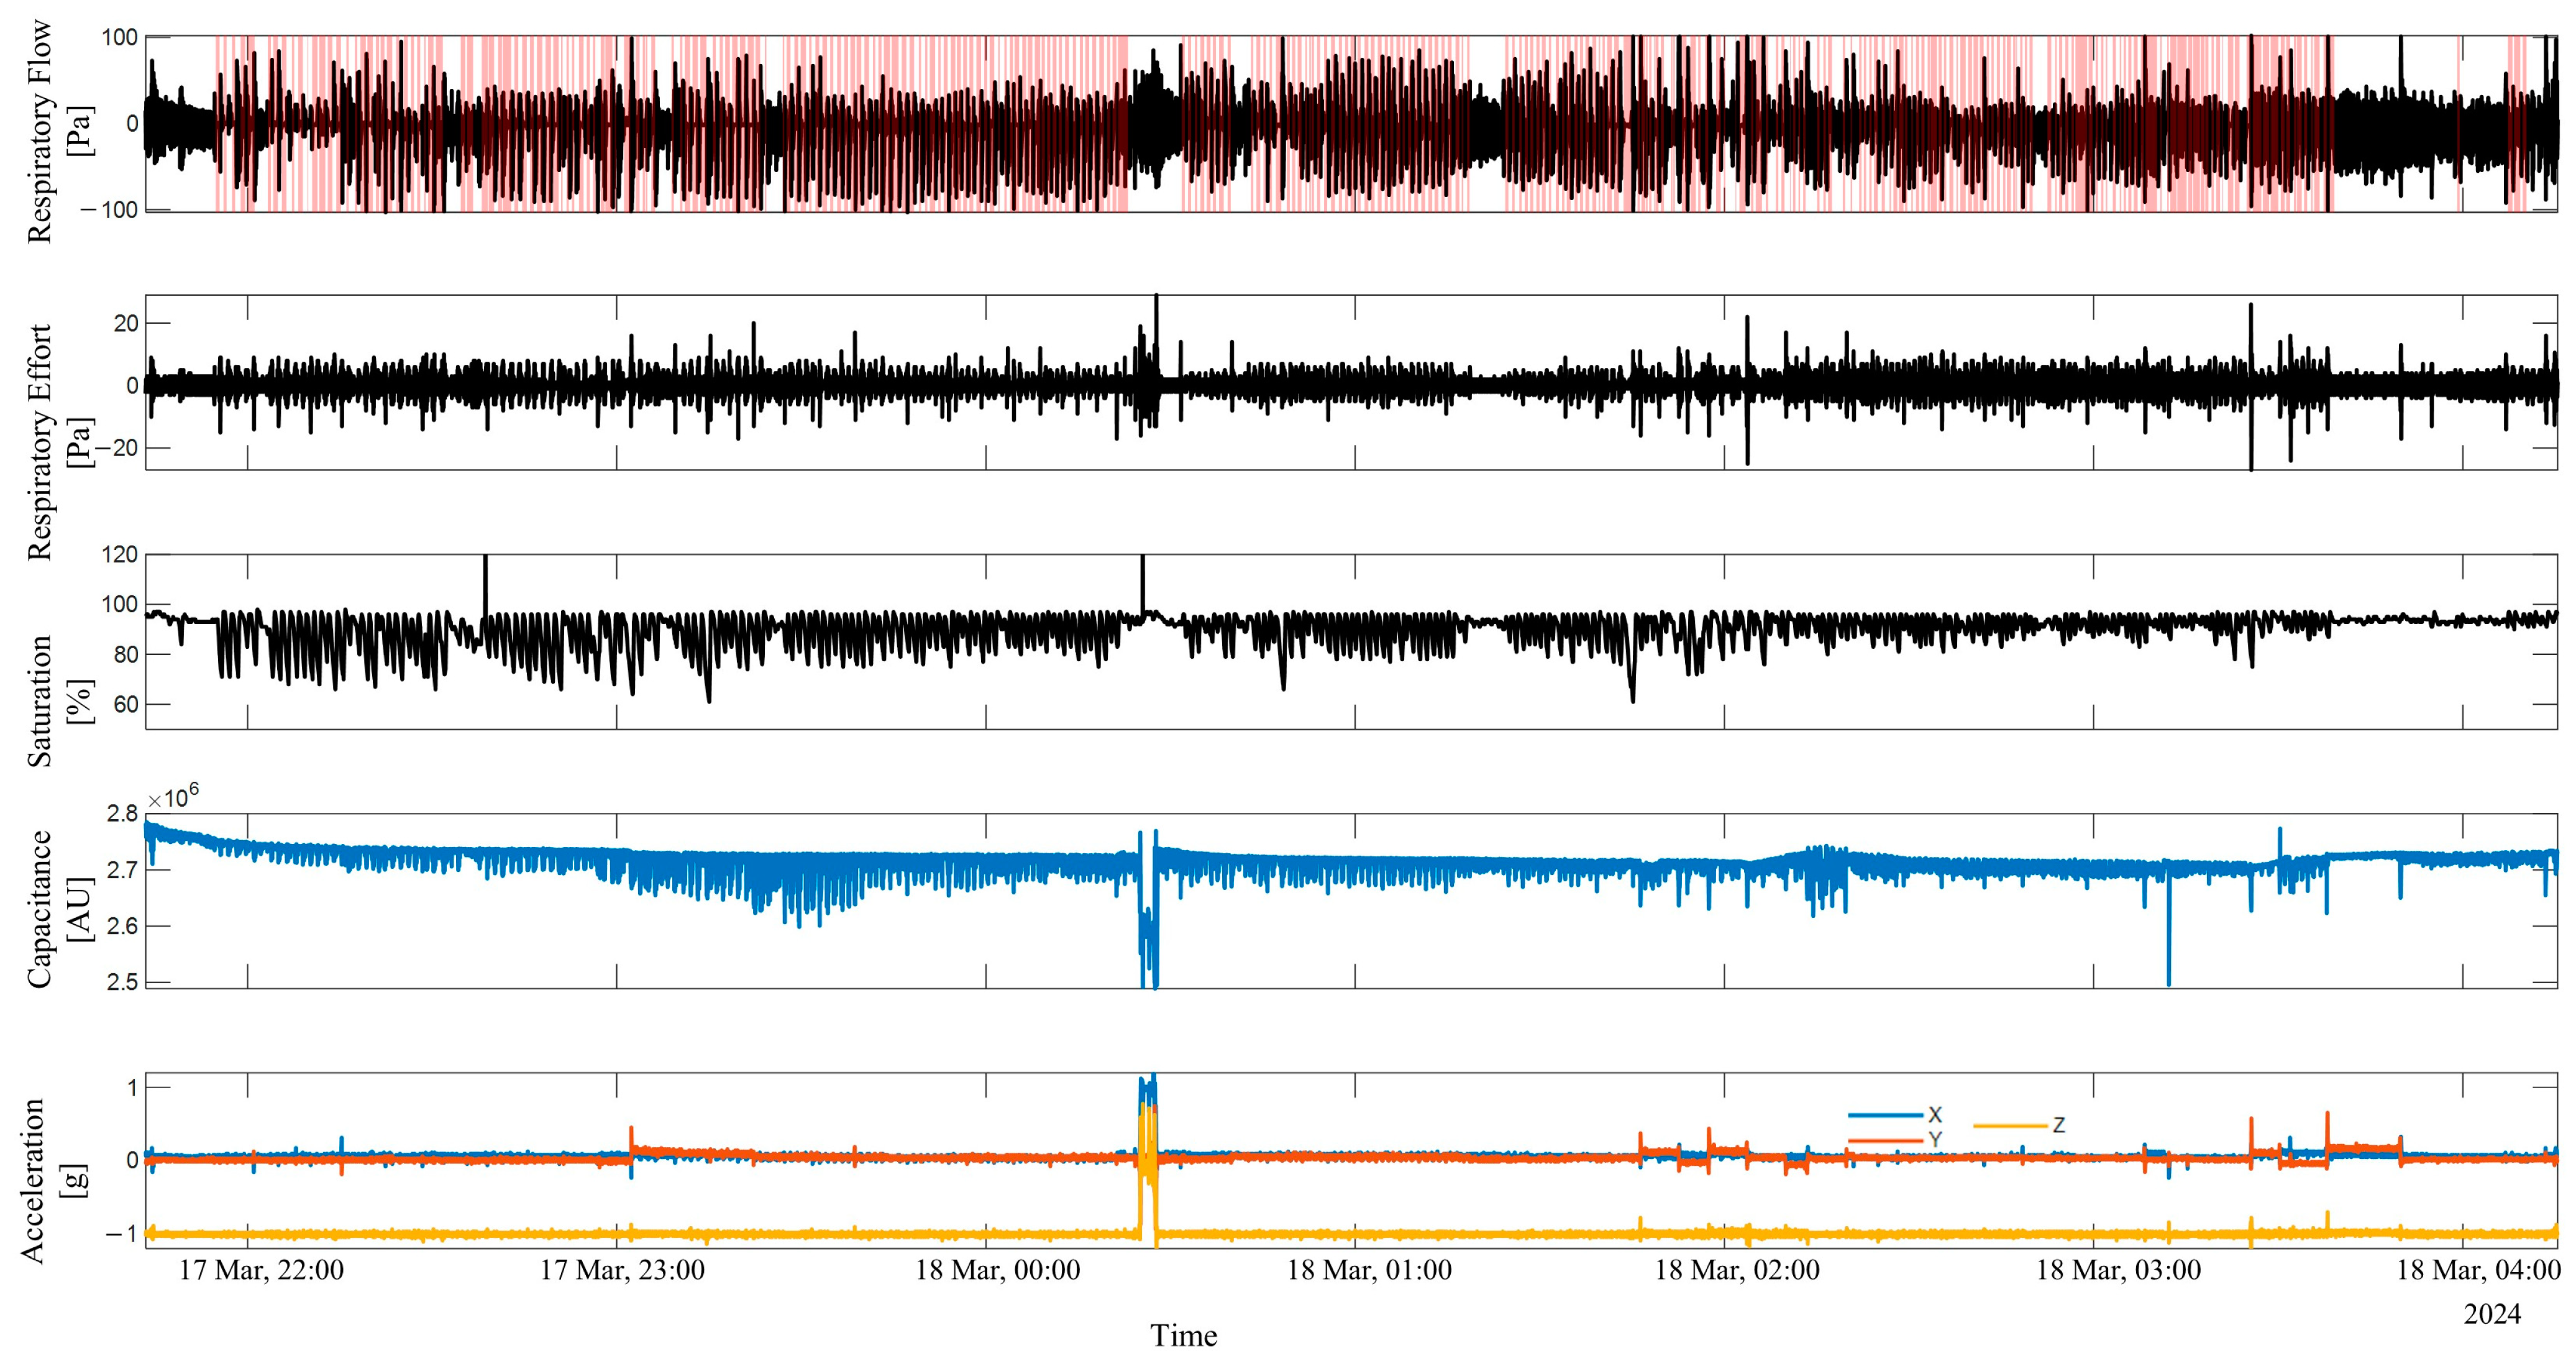Click the '×10^6' exponent label on Capacitance plot
2576x1361 pixels.
(173, 797)
